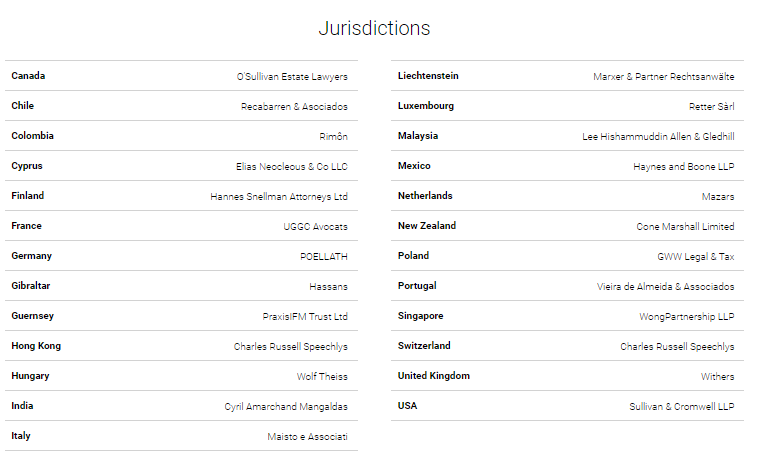Image resolution: width=770 pixels, height=465 pixels.
Task: Go to the Cyprus jurisdiction
Action: (x=27, y=166)
